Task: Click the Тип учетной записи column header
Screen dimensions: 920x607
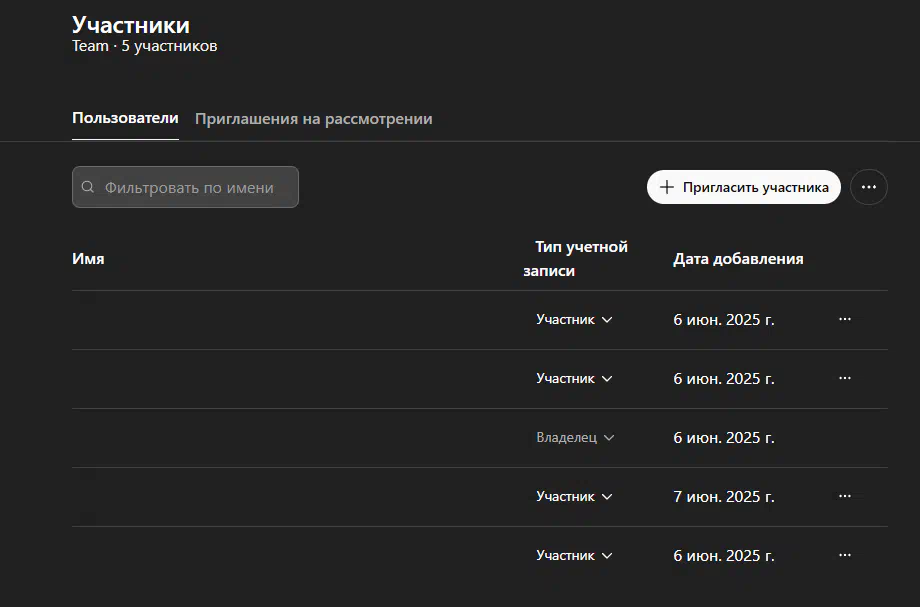Action: [576, 259]
